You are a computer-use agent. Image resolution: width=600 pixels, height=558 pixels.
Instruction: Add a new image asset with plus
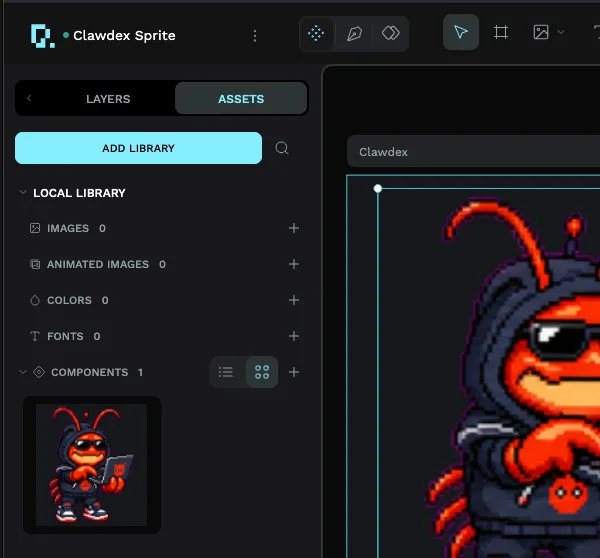(x=294, y=228)
